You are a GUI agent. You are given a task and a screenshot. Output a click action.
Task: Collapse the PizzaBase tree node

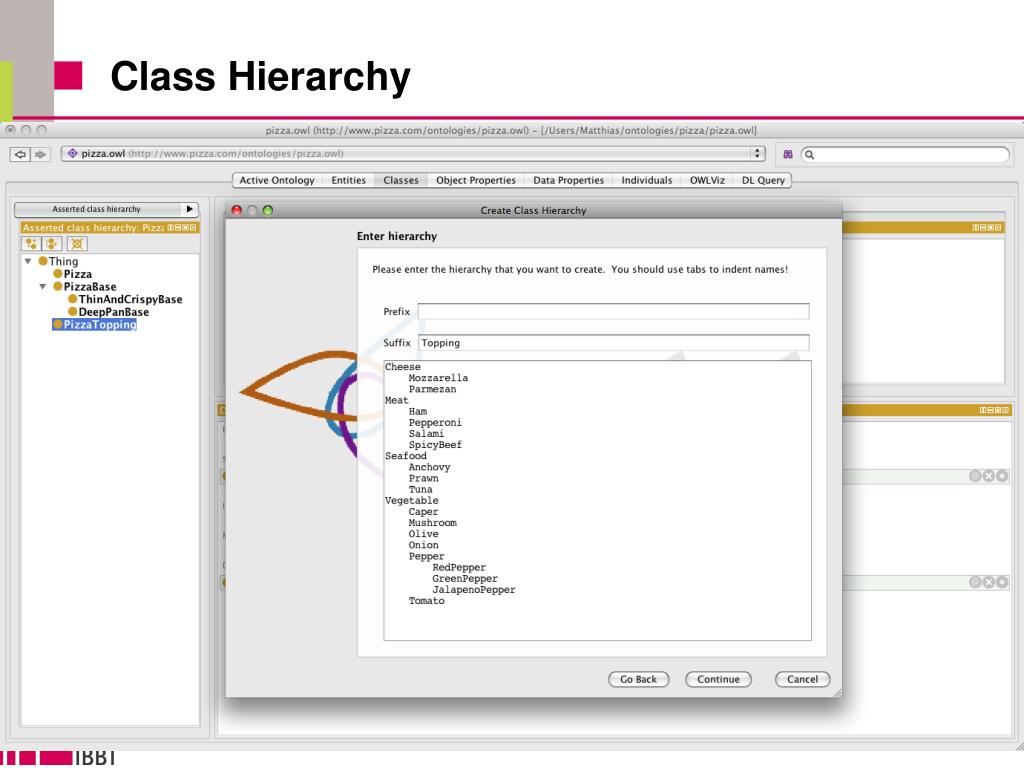43,287
